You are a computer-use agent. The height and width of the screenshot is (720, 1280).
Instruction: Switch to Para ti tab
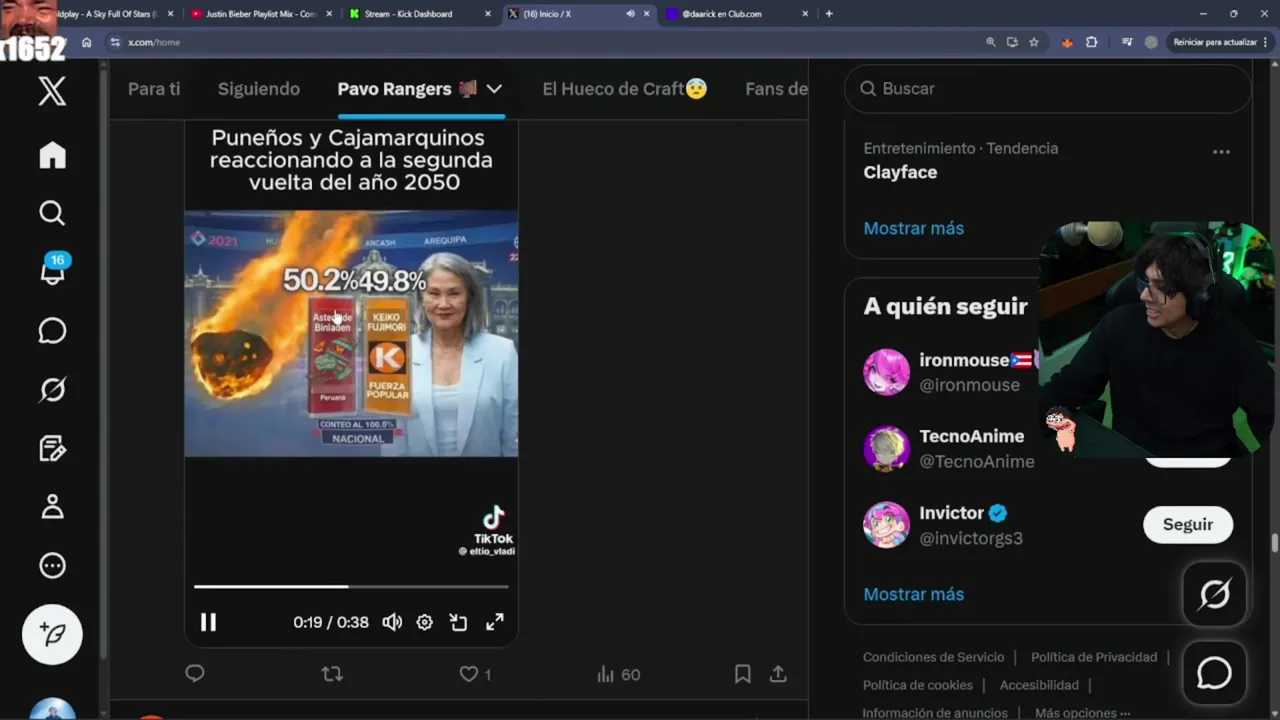[x=154, y=89]
